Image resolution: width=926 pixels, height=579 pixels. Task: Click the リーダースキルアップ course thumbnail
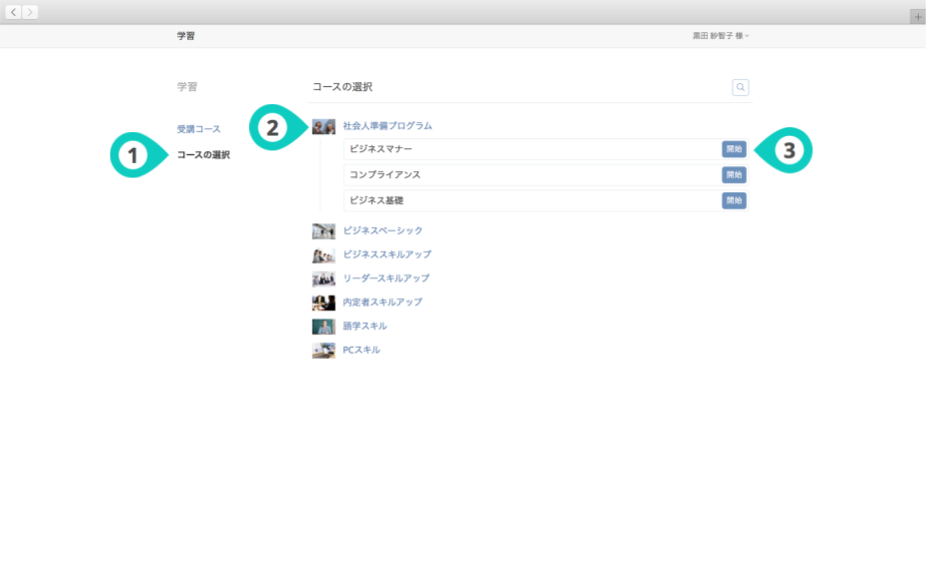[323, 279]
